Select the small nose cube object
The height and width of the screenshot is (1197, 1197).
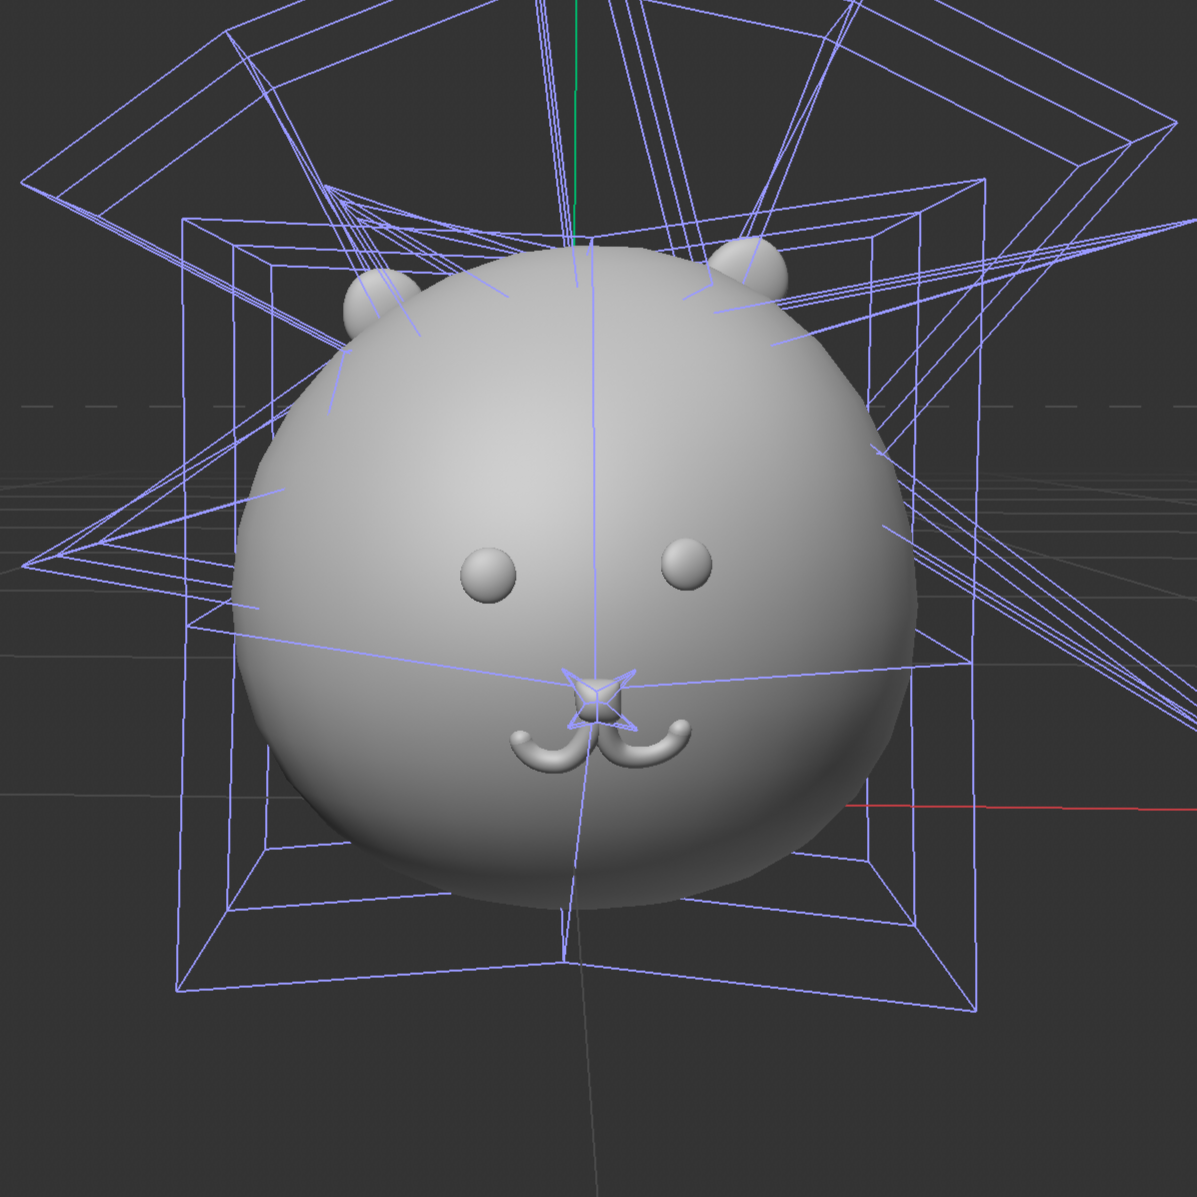click(596, 701)
